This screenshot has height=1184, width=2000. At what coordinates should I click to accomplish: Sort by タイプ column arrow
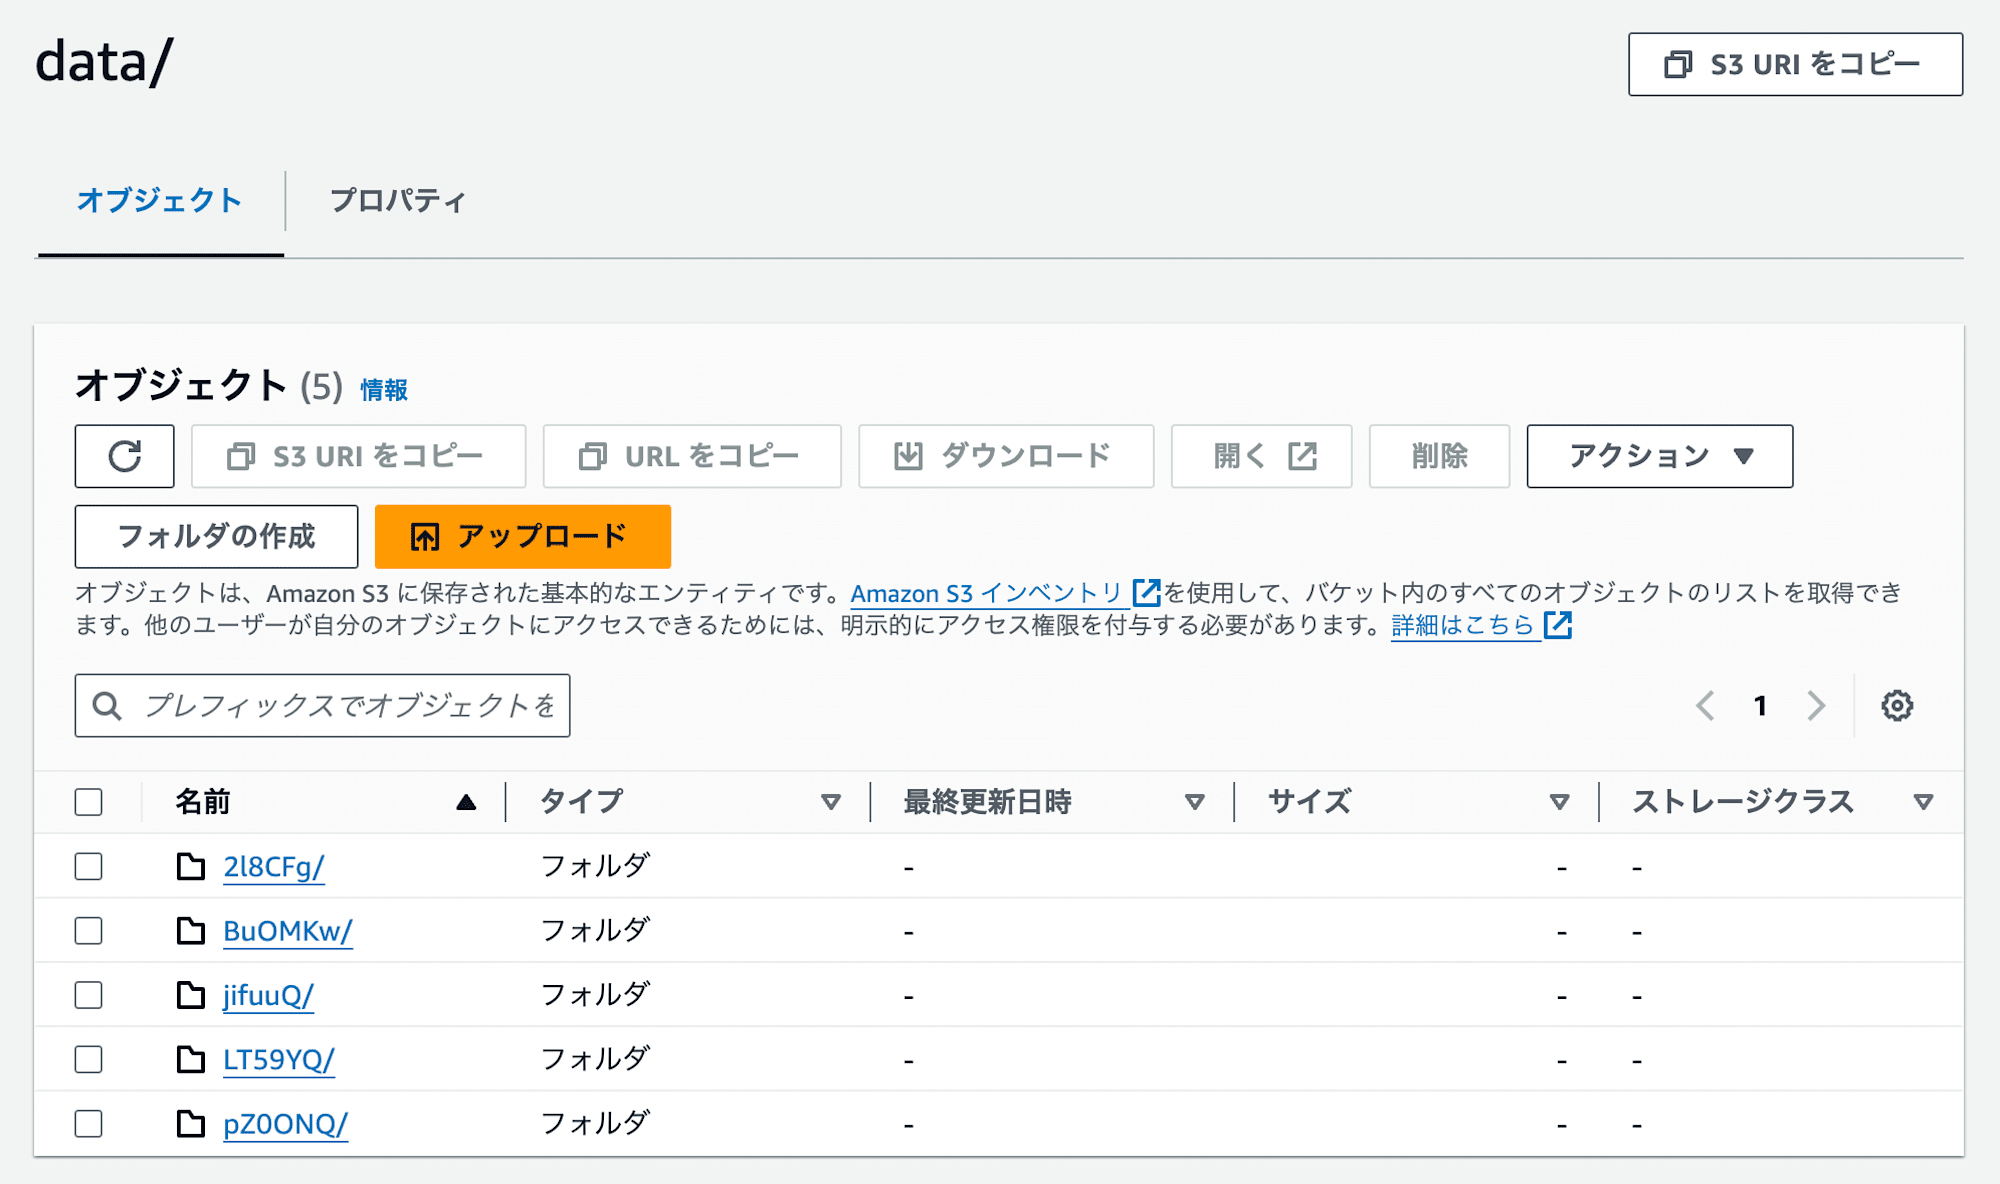830,802
